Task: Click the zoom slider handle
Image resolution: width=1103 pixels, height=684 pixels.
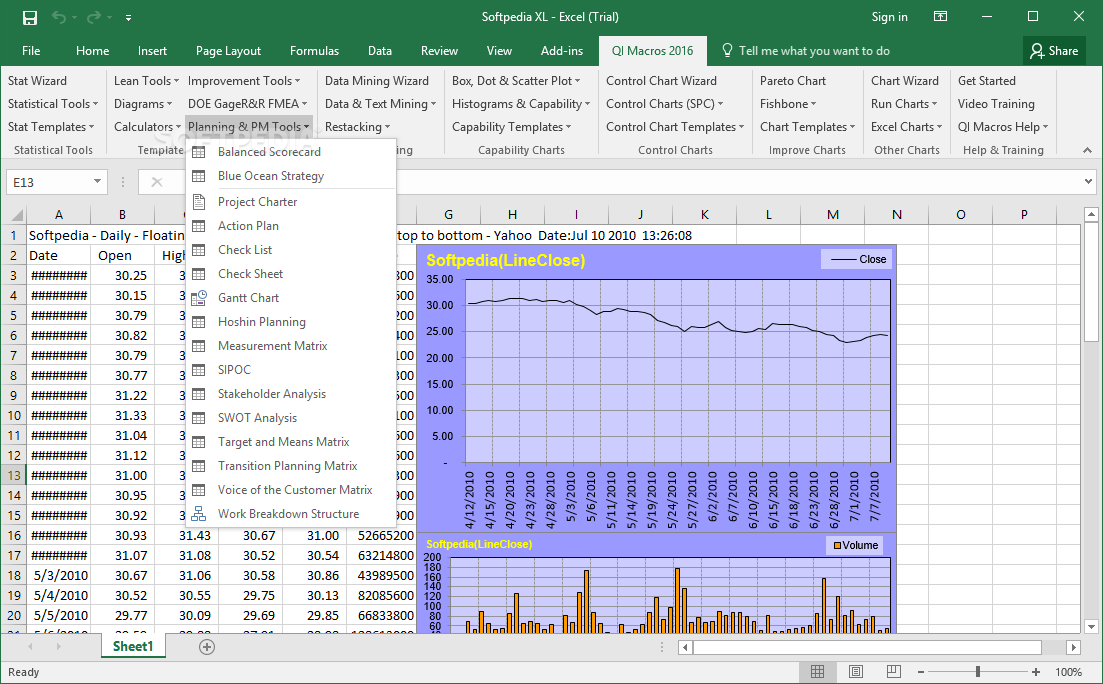Action: tap(978, 672)
